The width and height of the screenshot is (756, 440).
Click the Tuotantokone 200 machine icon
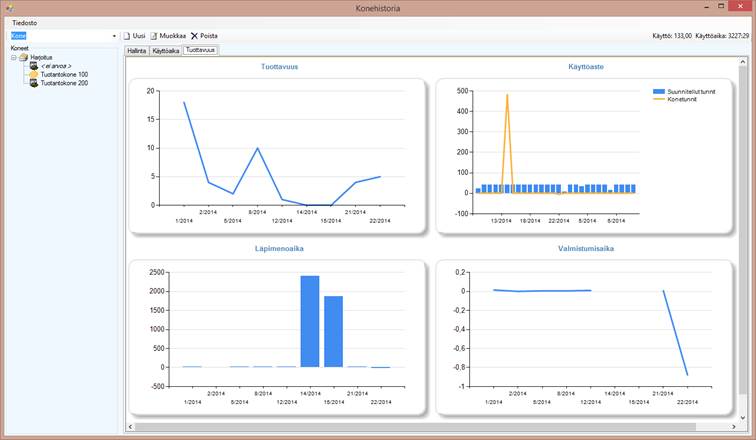[x=33, y=83]
